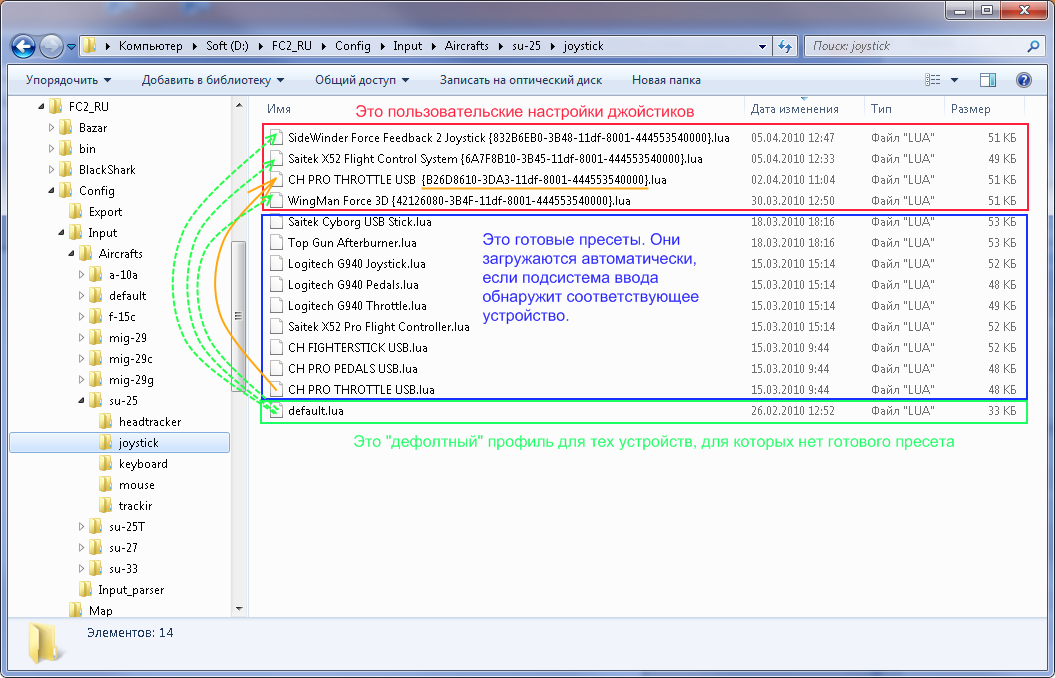
Task: Select the Aircrafts breadcrumb segment
Action: (466, 46)
